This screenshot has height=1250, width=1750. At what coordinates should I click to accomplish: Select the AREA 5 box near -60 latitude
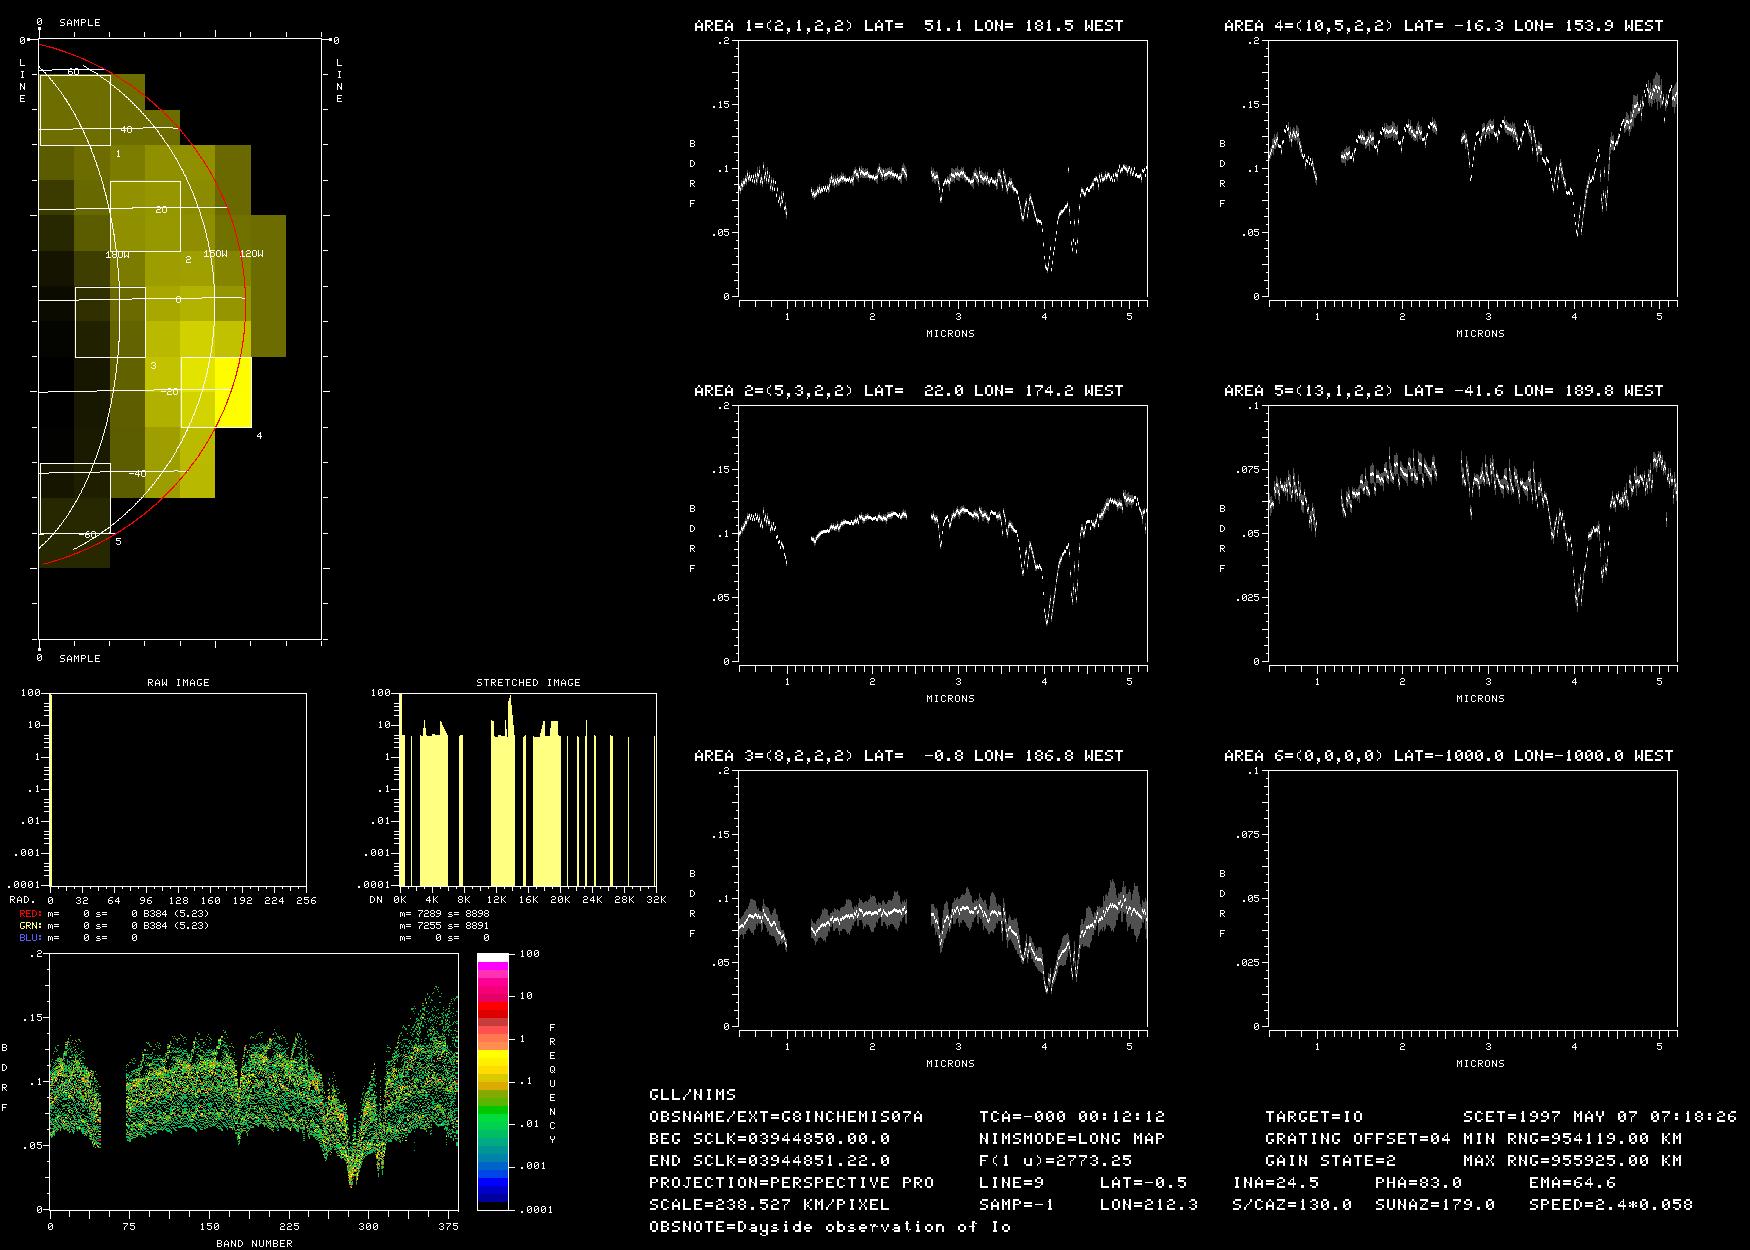click(75, 498)
